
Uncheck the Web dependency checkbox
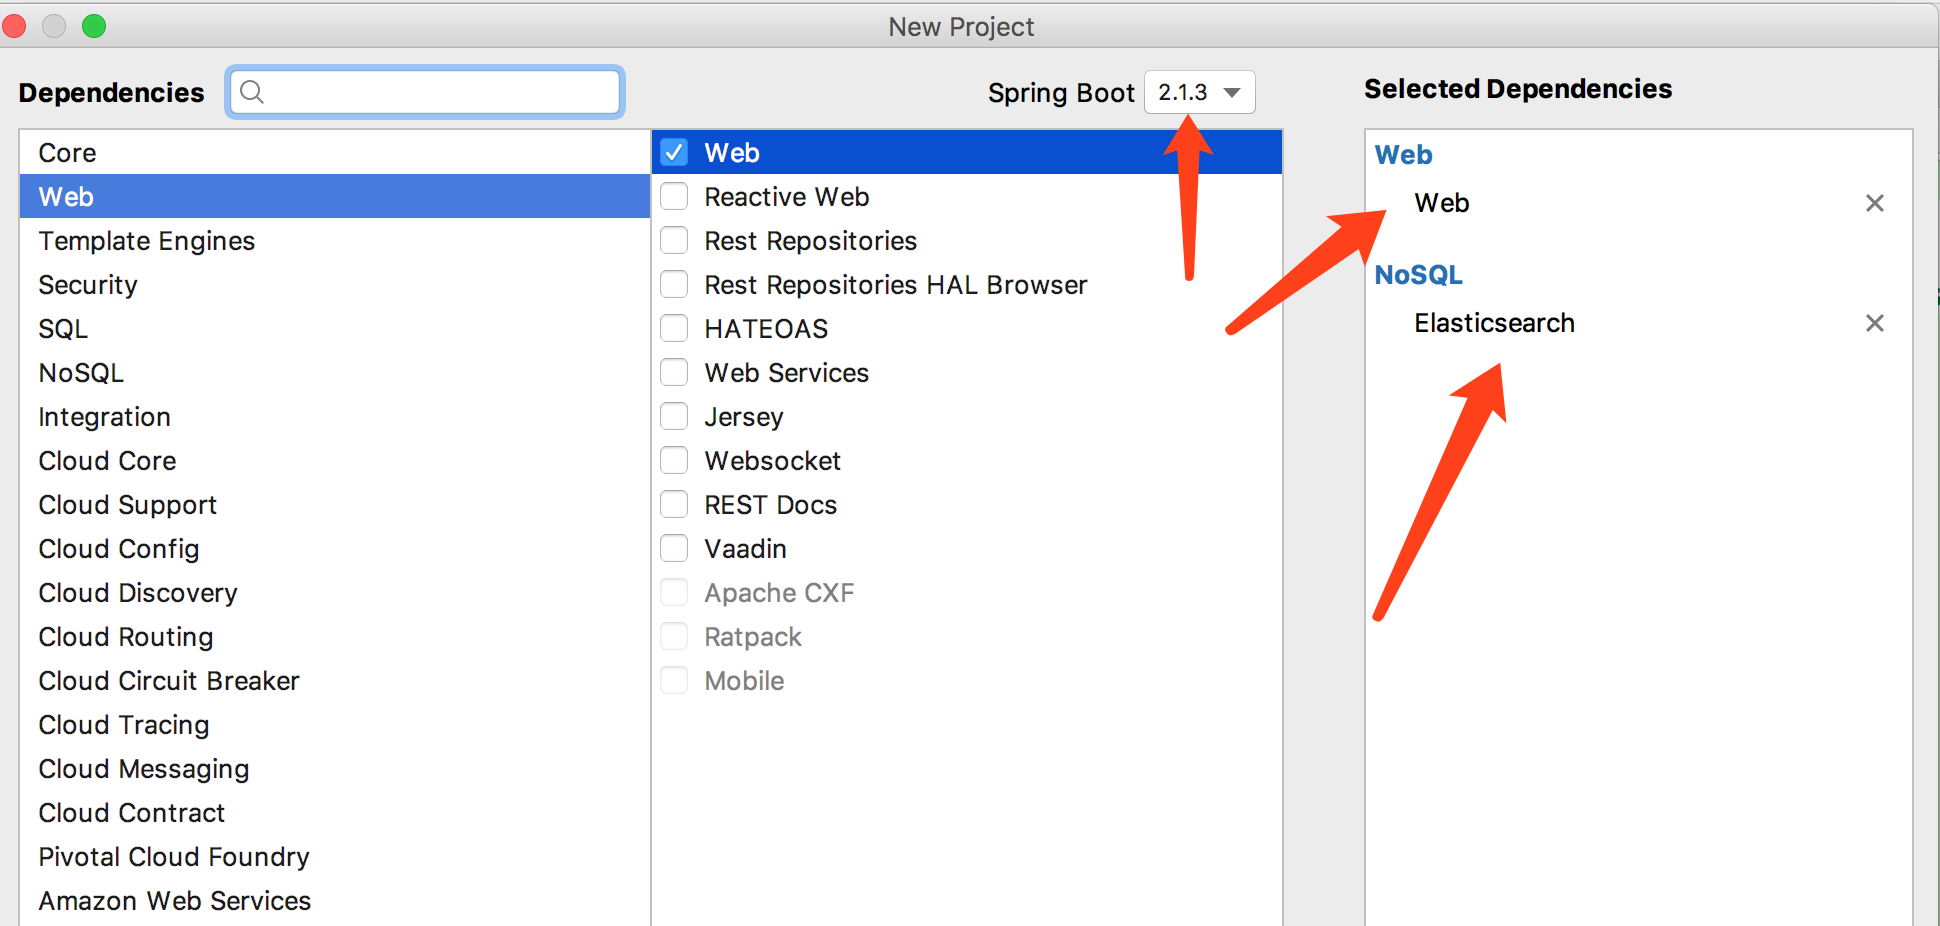[x=674, y=152]
